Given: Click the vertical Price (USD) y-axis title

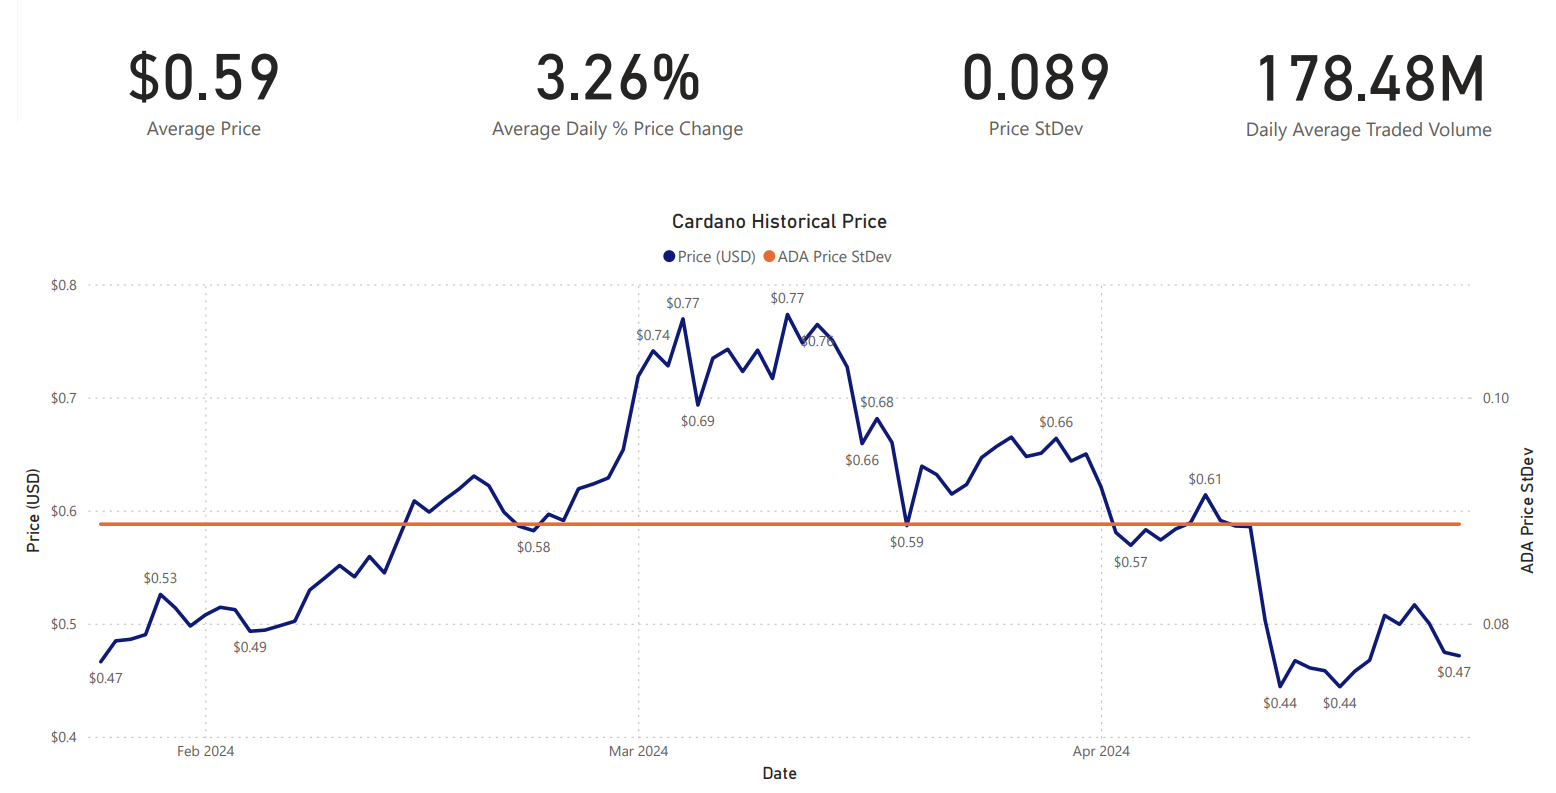Looking at the screenshot, I should [x=34, y=510].
